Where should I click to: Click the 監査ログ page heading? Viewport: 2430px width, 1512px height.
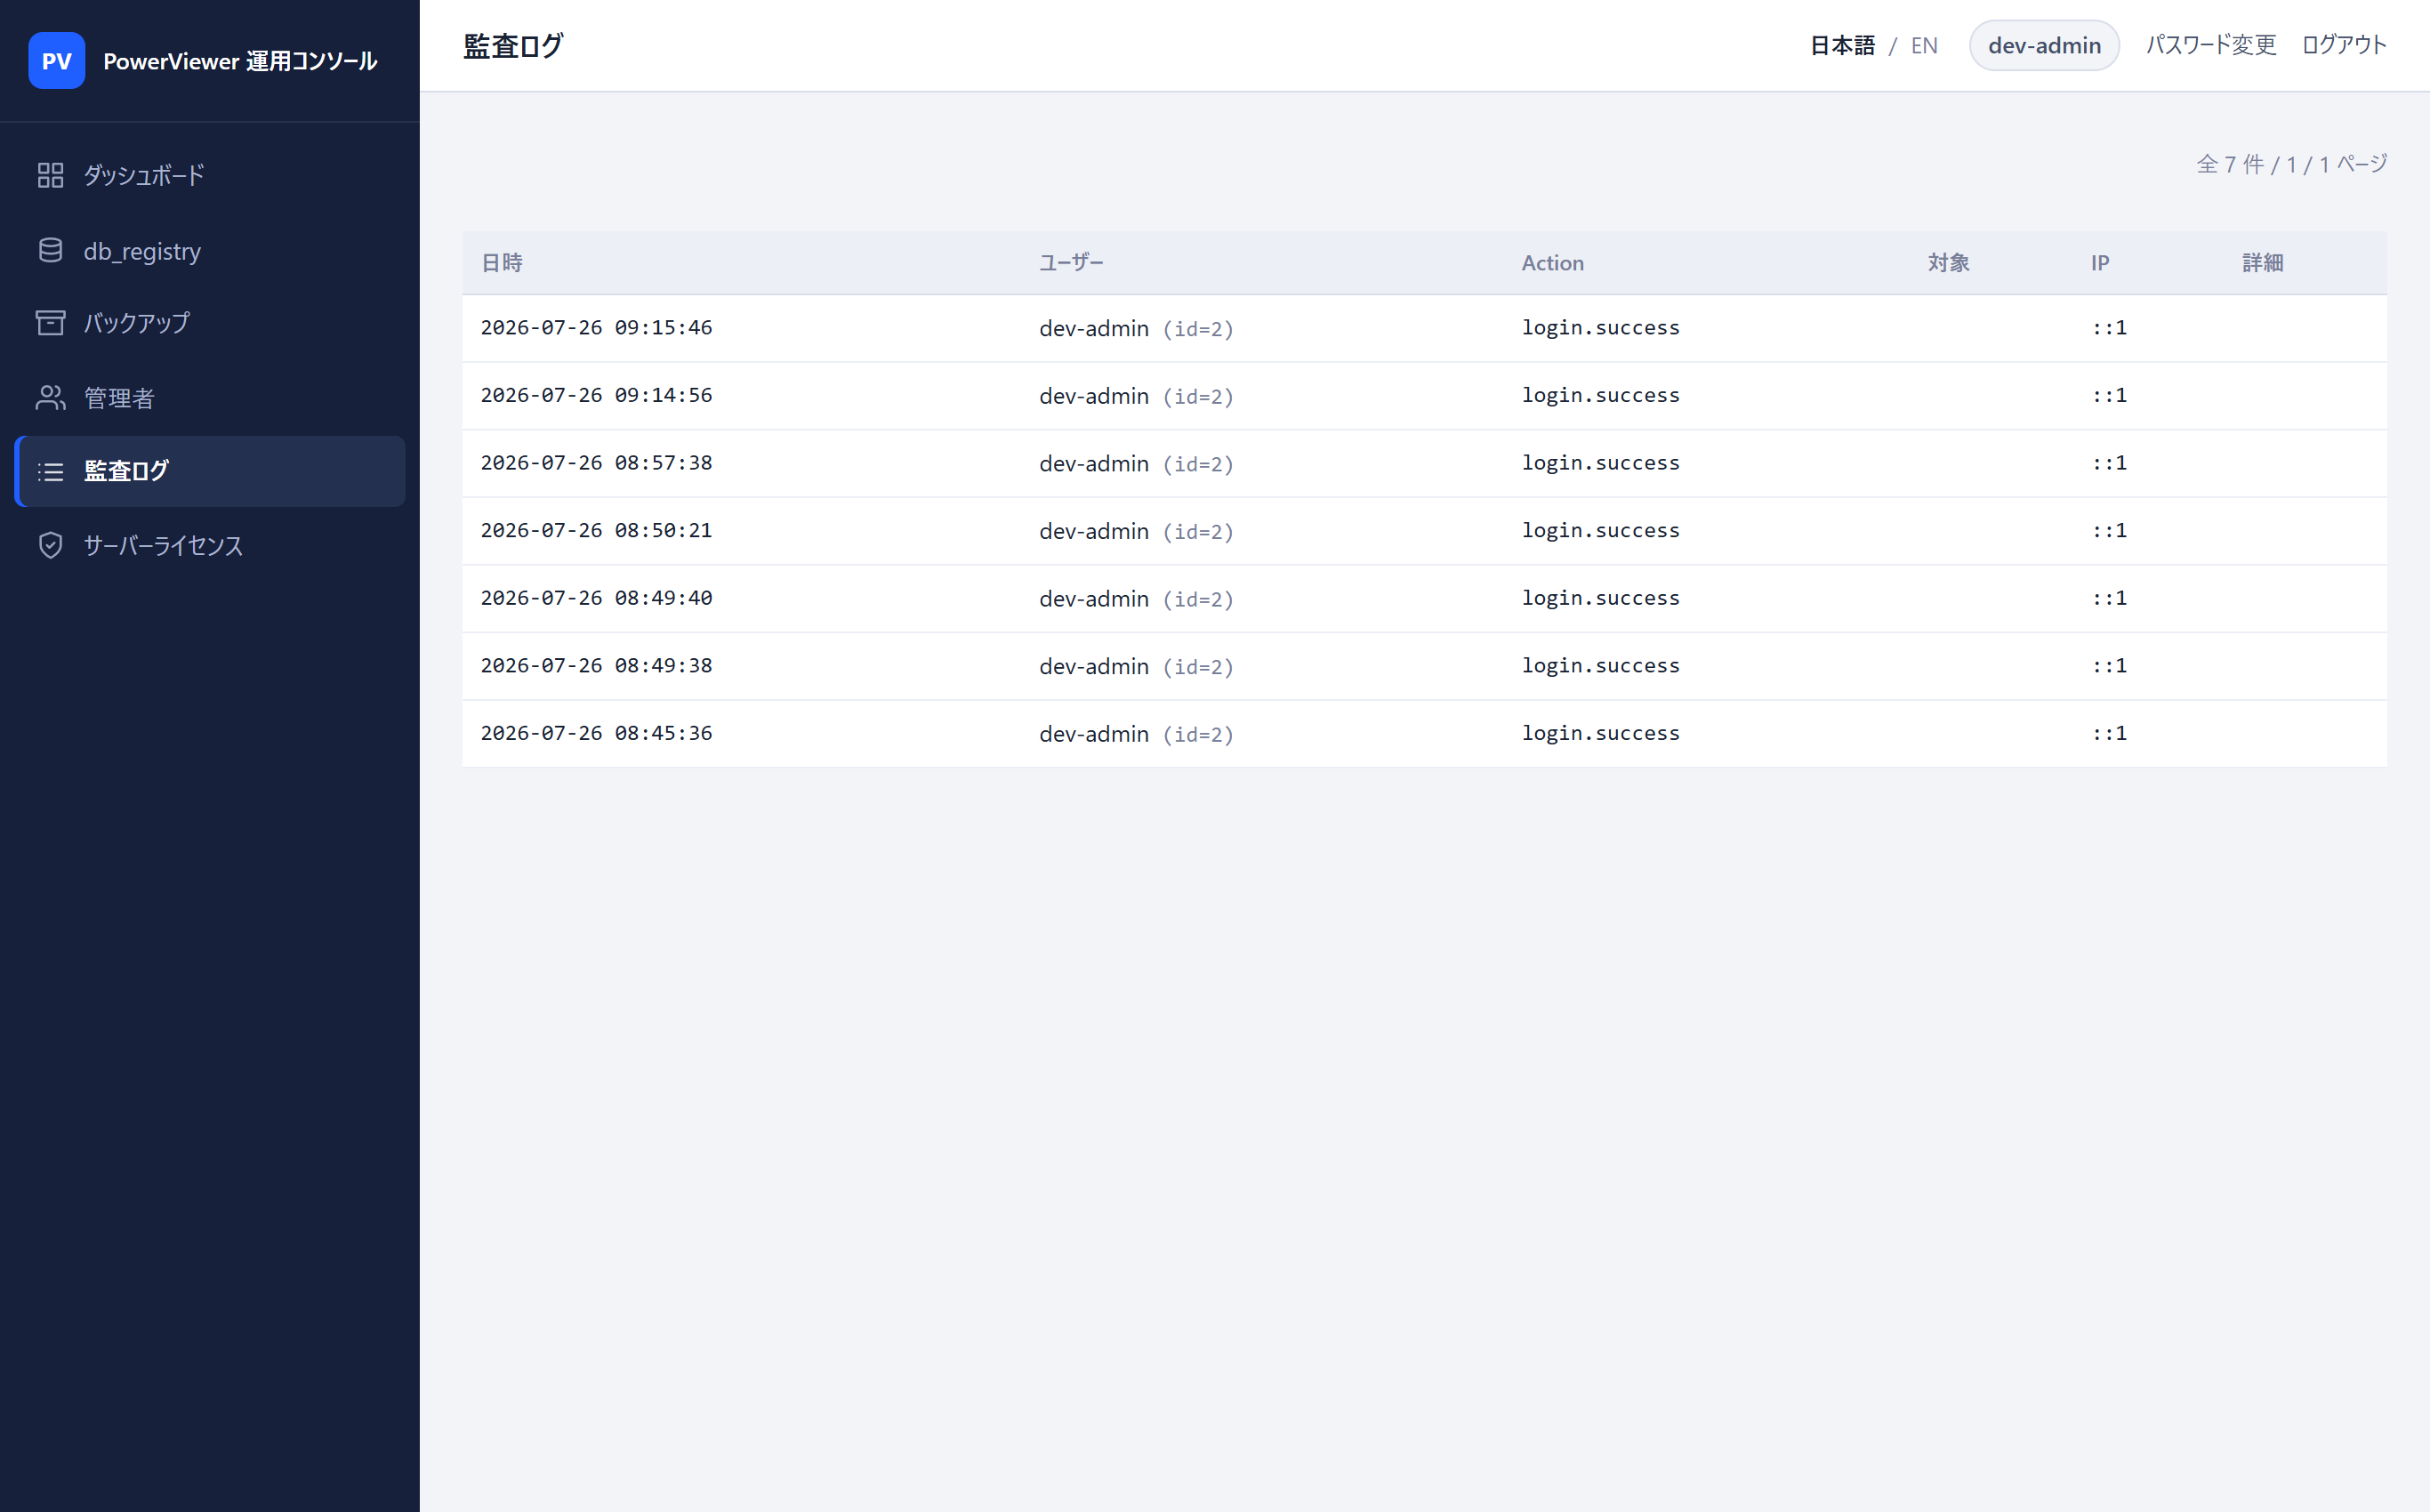[x=513, y=46]
